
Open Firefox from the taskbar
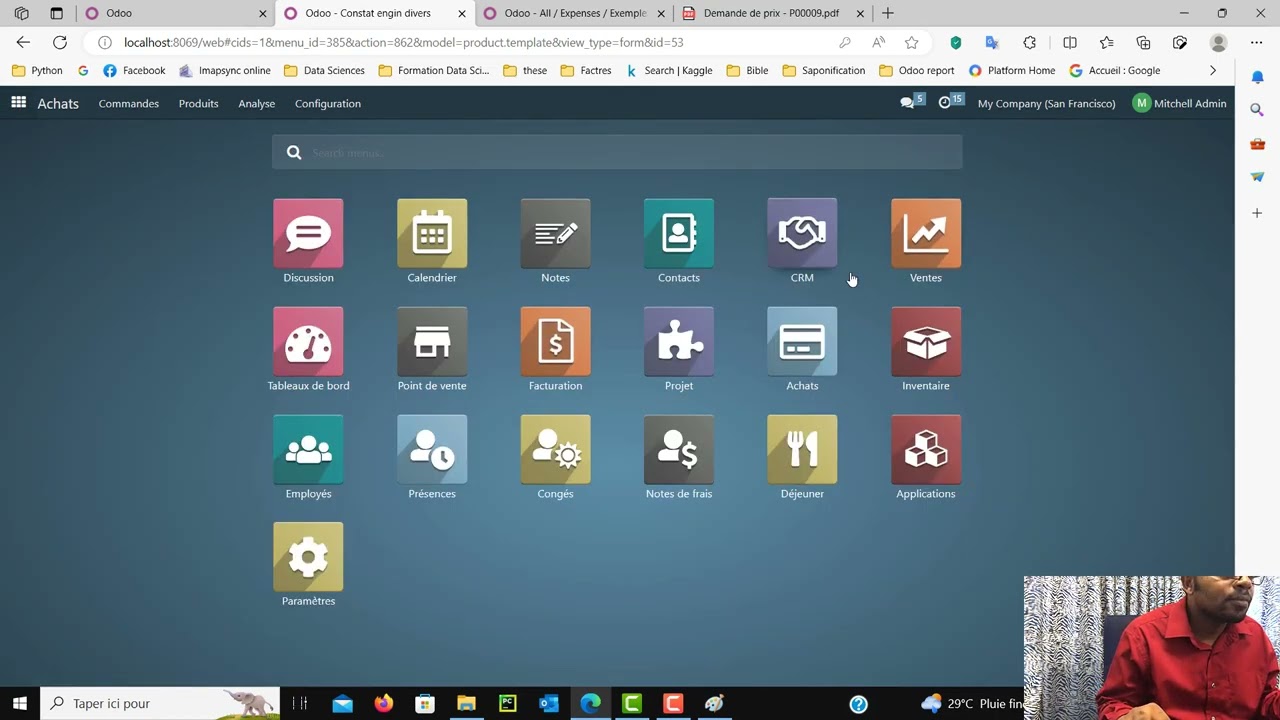pyautogui.click(x=384, y=703)
